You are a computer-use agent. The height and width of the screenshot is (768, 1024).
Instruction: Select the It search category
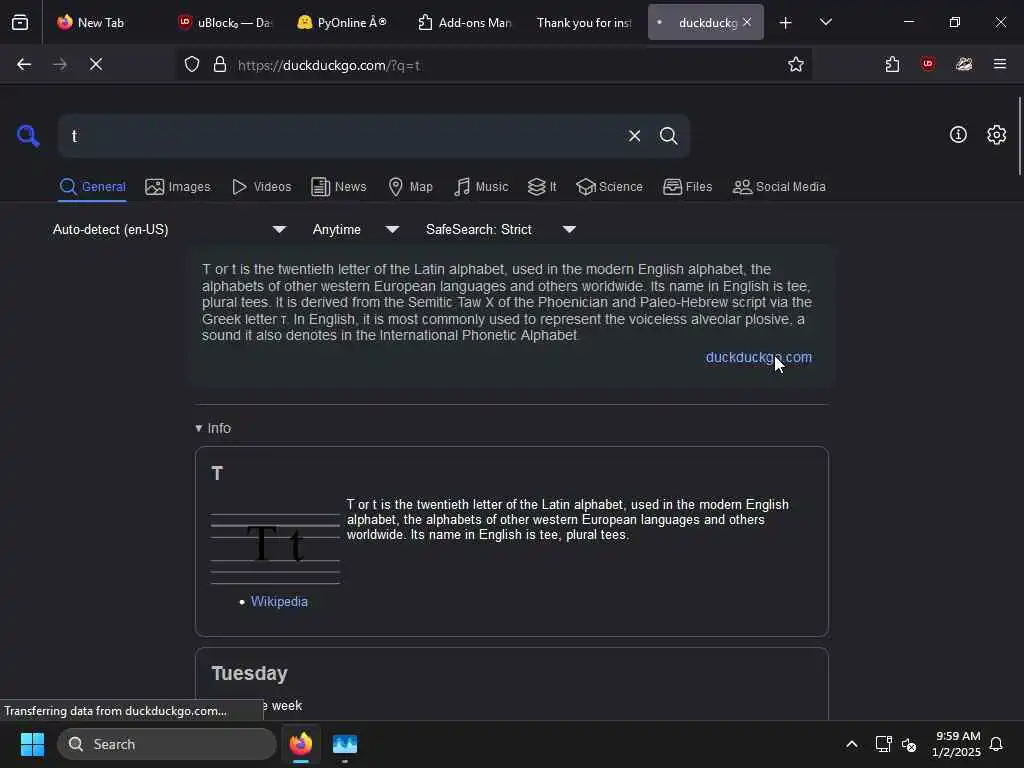(542, 187)
